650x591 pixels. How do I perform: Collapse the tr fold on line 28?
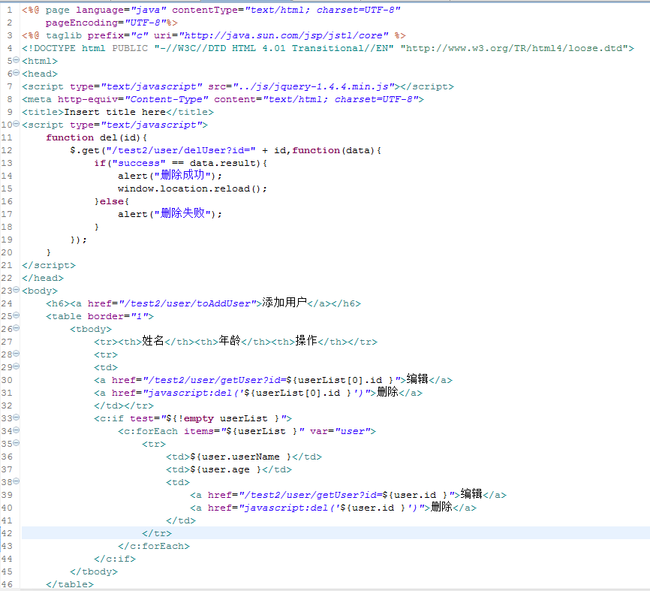[x=16, y=354]
